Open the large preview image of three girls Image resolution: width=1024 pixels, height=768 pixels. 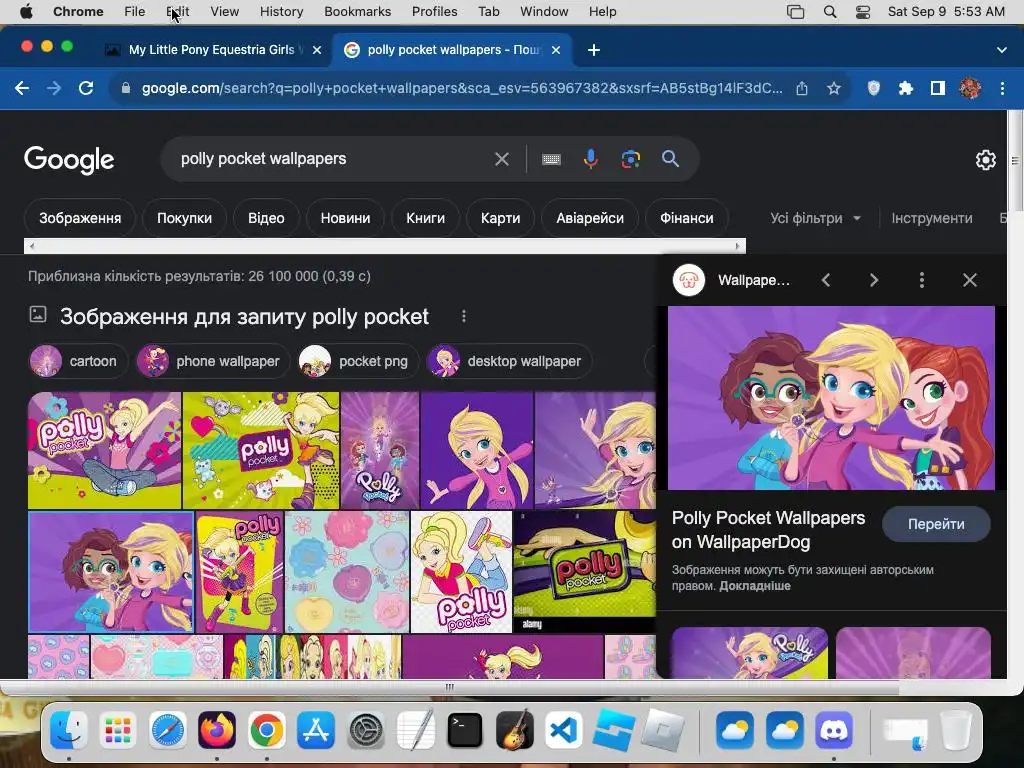(831, 398)
